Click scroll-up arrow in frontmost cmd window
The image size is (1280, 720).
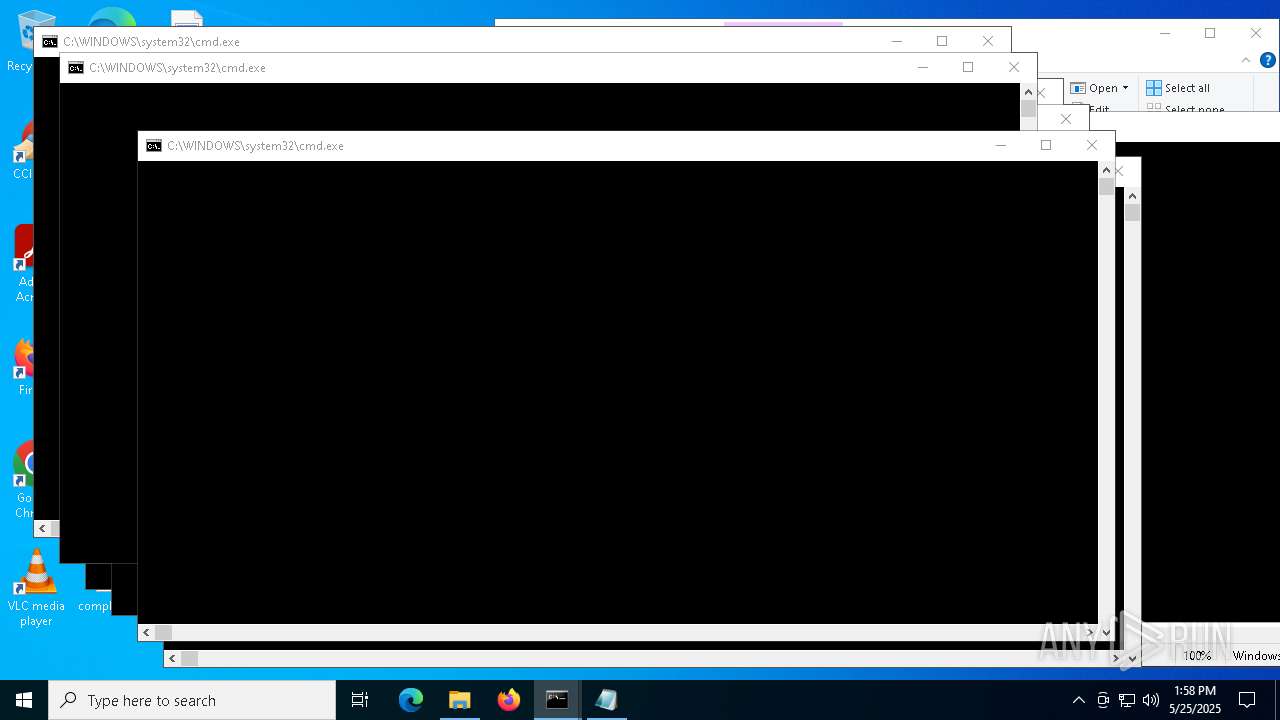point(1106,170)
